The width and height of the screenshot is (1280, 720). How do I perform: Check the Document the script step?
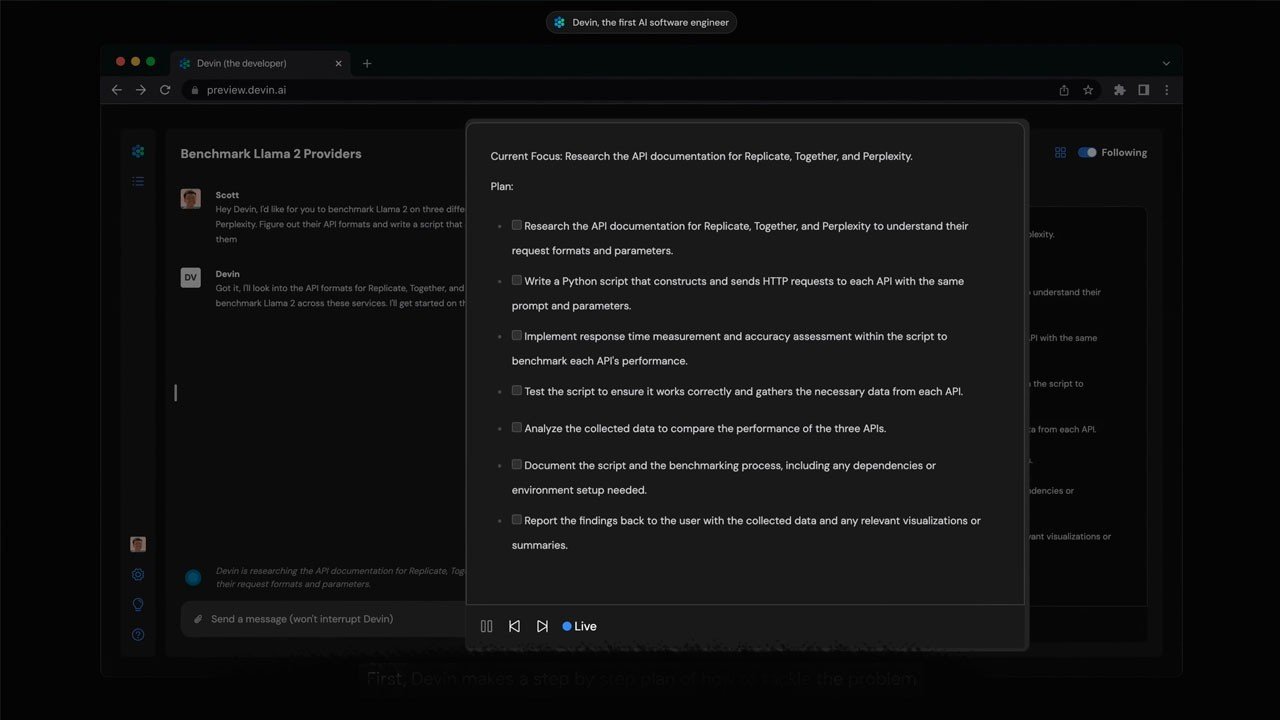(517, 464)
